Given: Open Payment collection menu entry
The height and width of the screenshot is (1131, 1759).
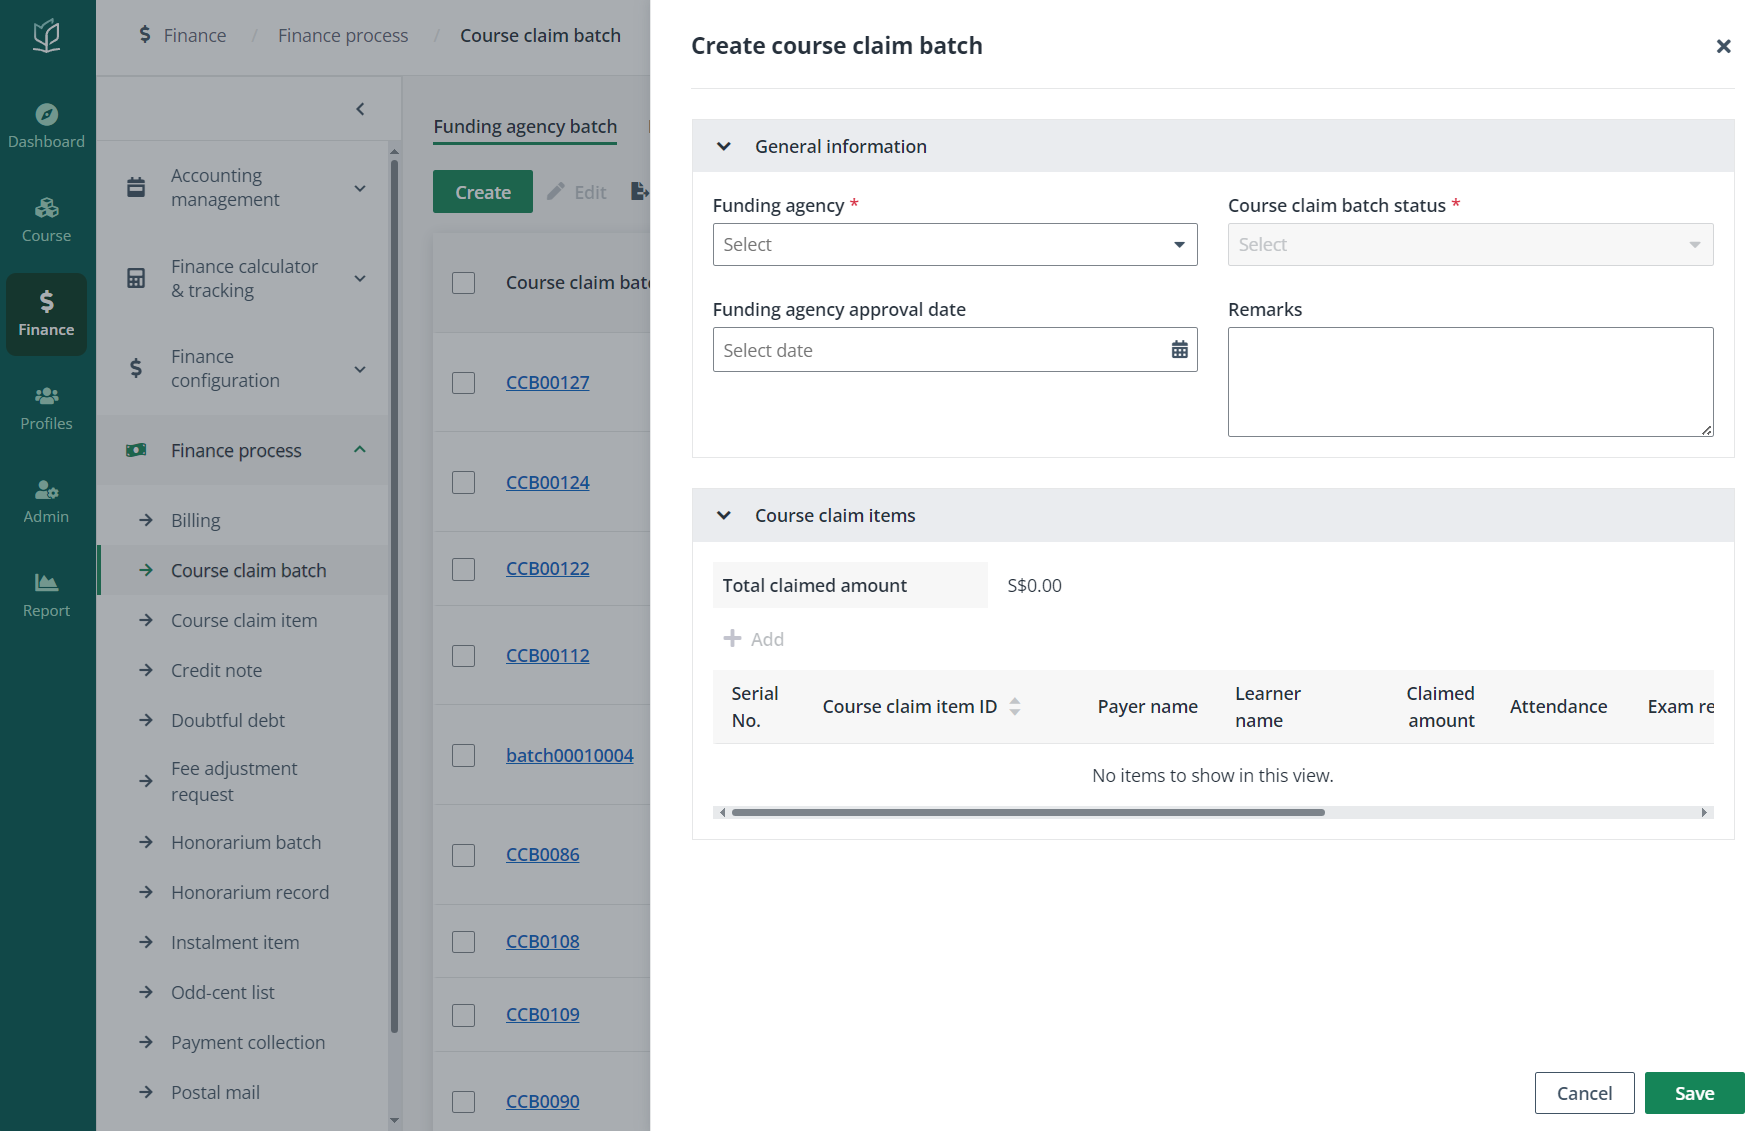Looking at the screenshot, I should tap(248, 1042).
